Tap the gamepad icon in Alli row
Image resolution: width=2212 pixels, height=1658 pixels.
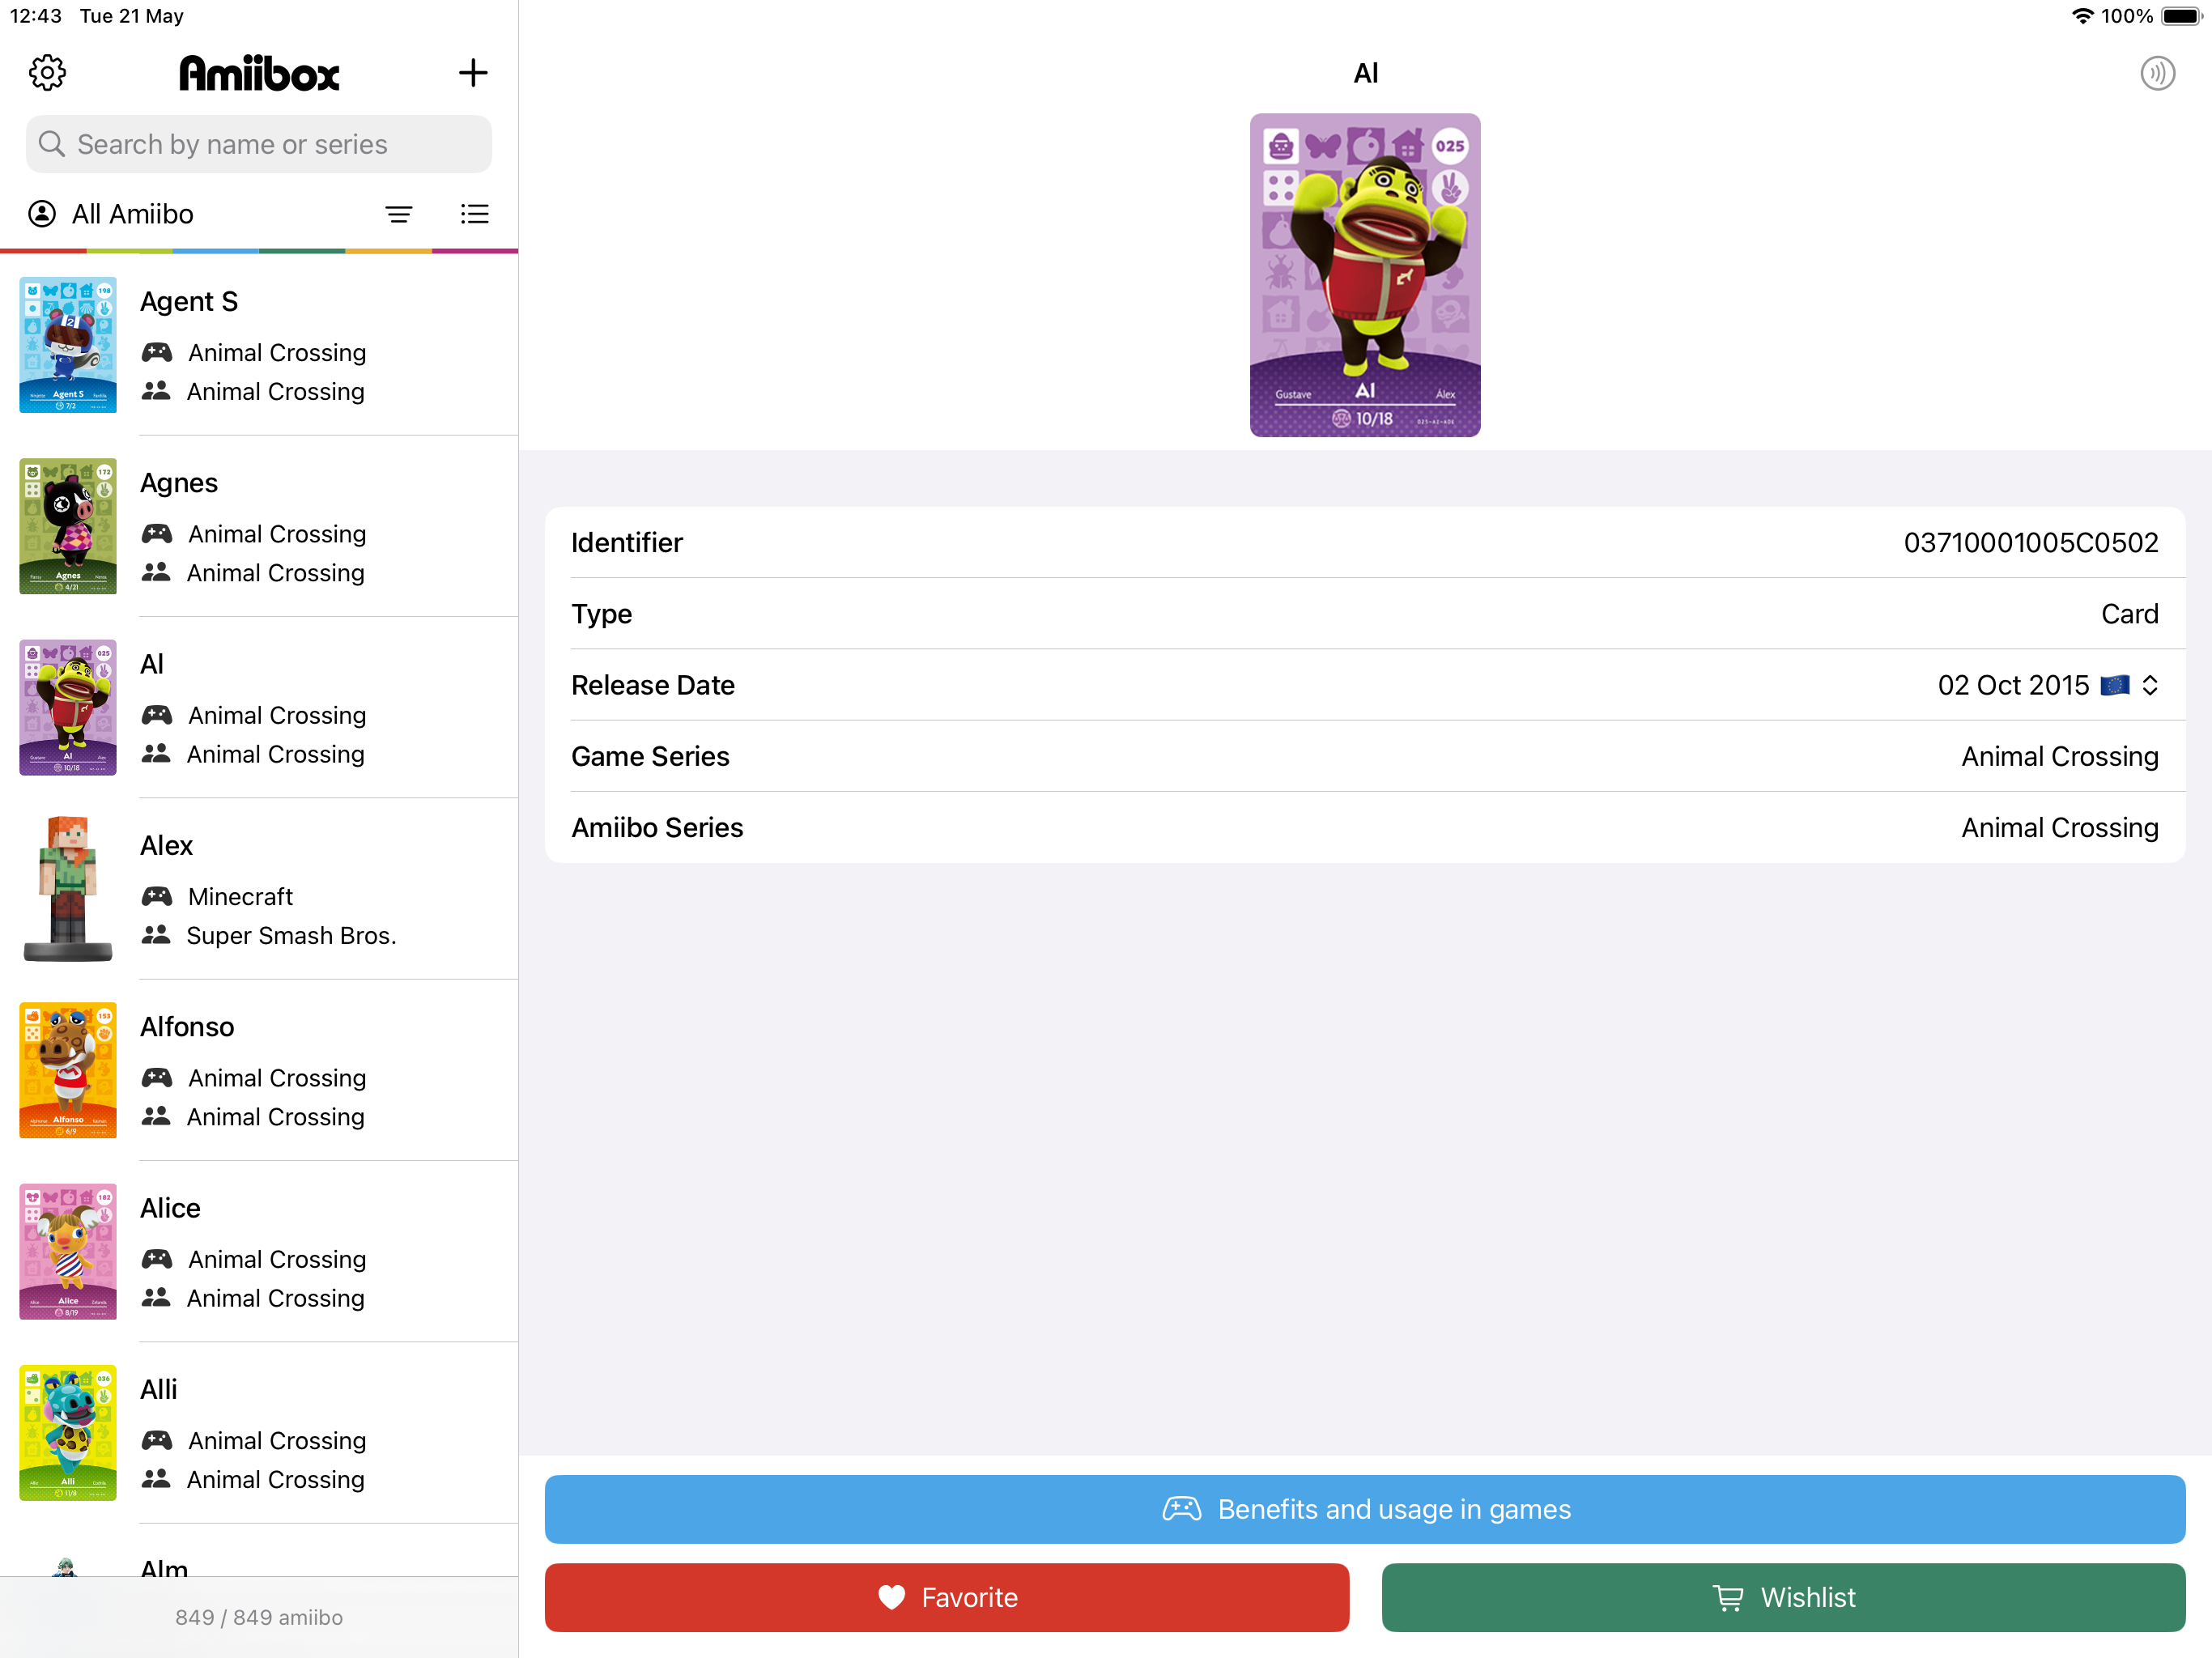tap(157, 1440)
